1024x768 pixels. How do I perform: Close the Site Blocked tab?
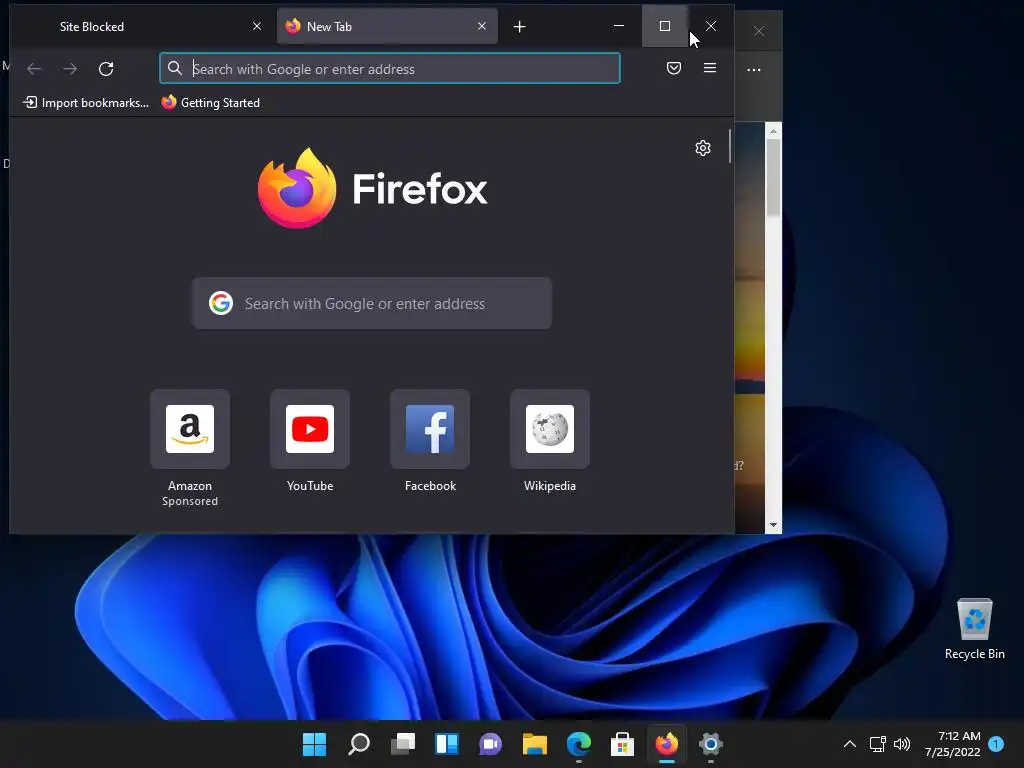(257, 26)
